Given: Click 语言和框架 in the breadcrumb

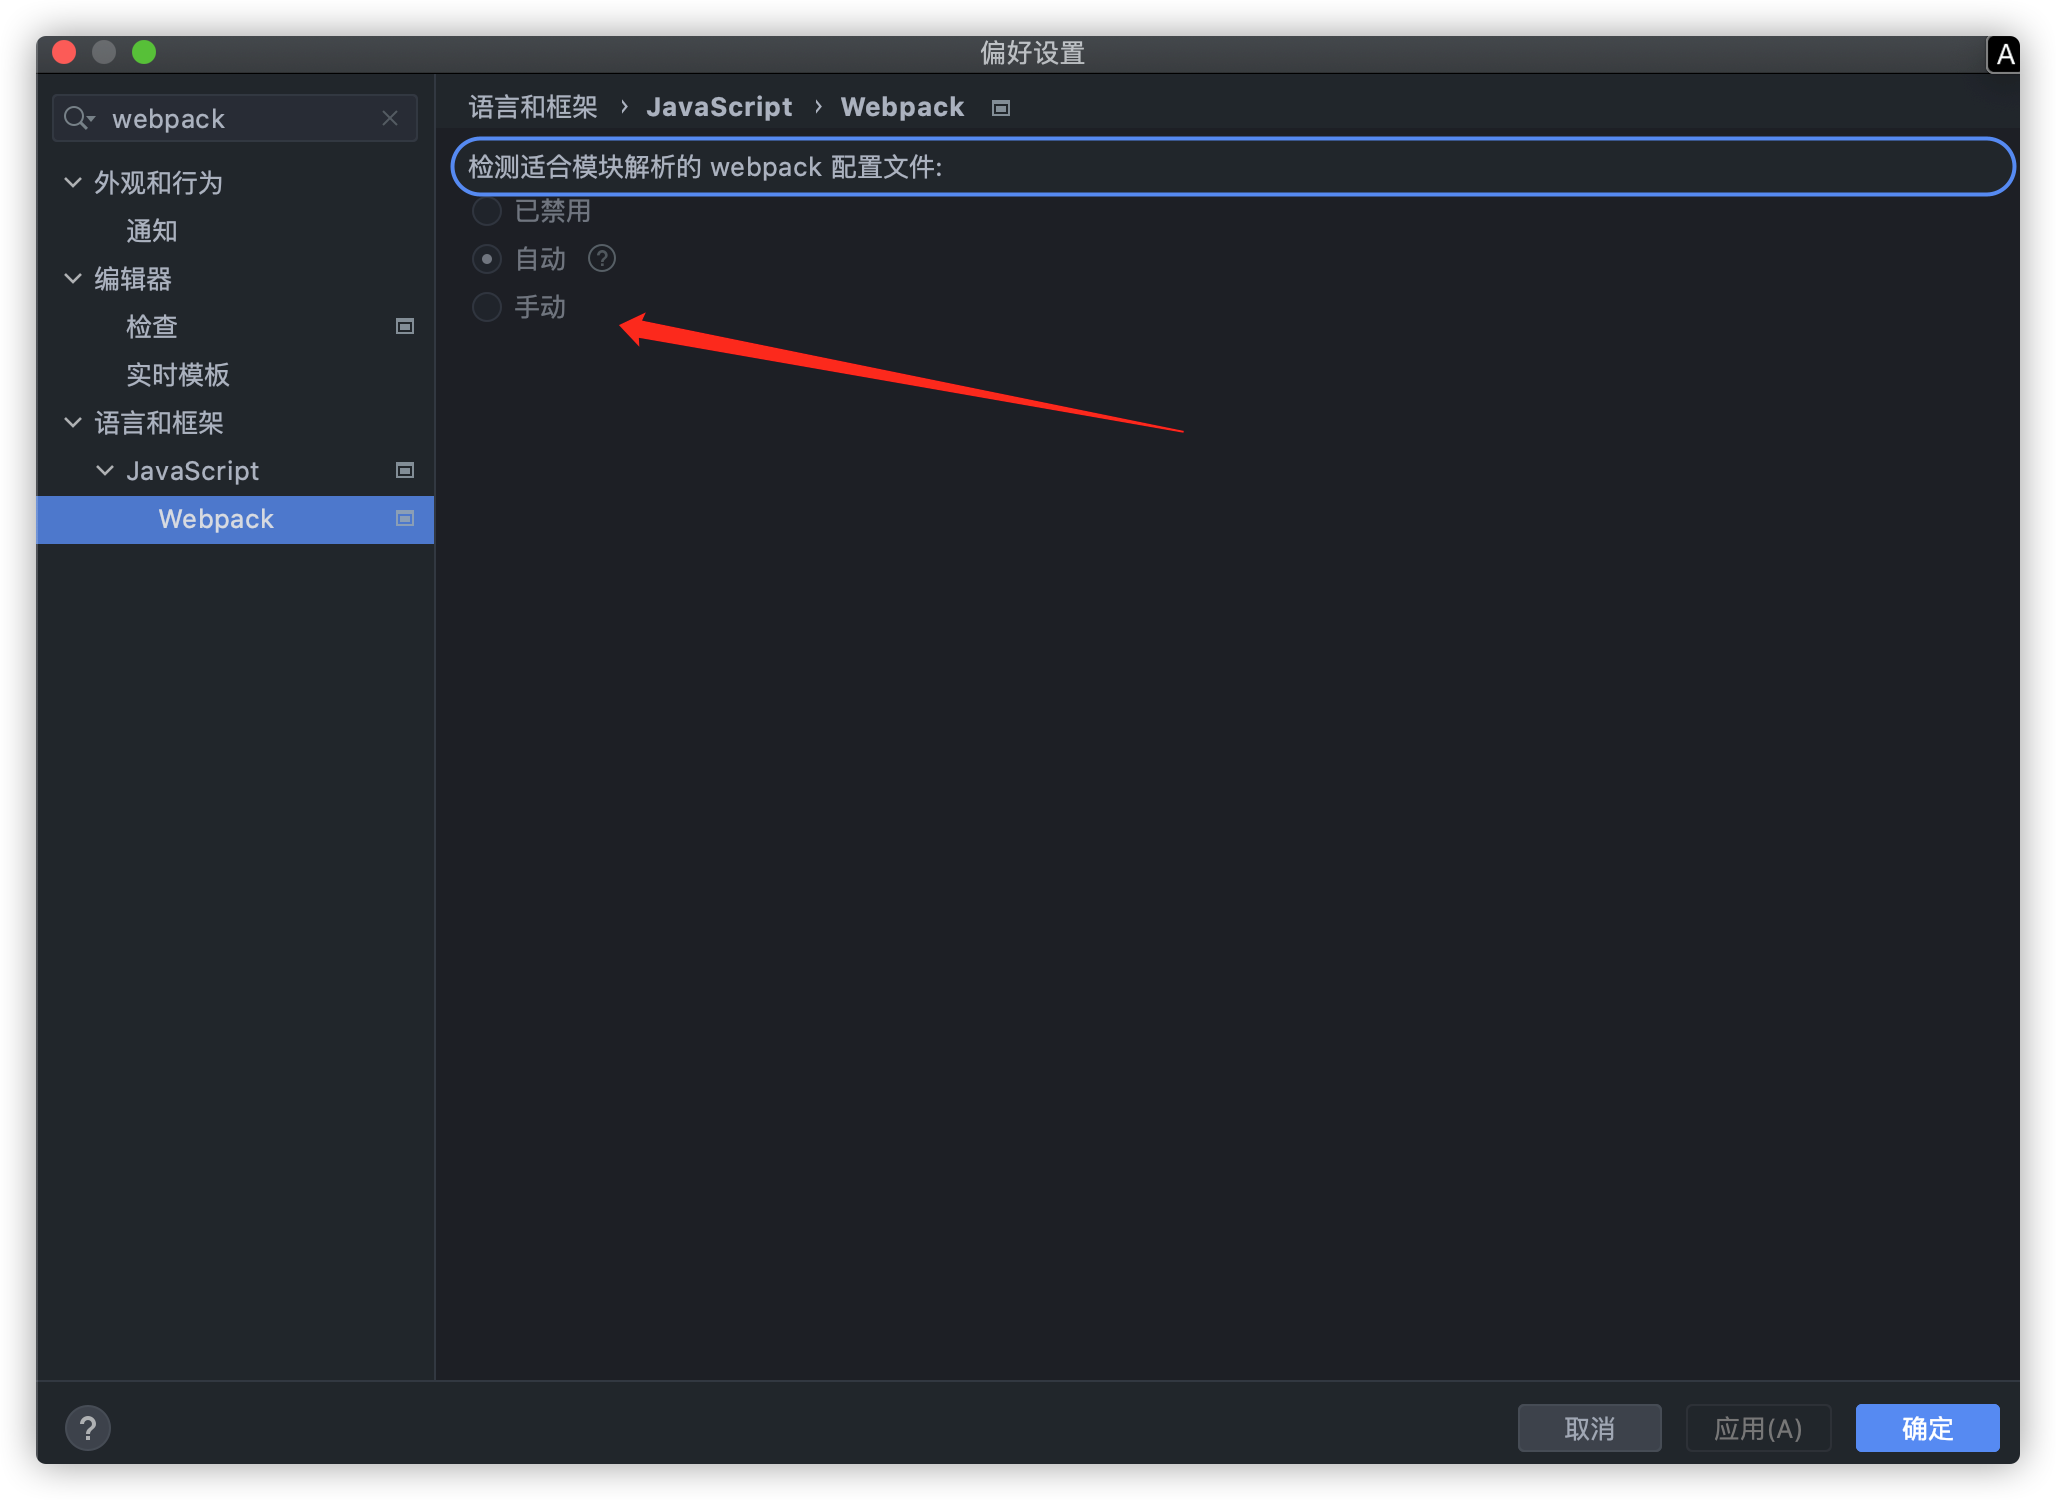Looking at the screenshot, I should click(x=533, y=107).
